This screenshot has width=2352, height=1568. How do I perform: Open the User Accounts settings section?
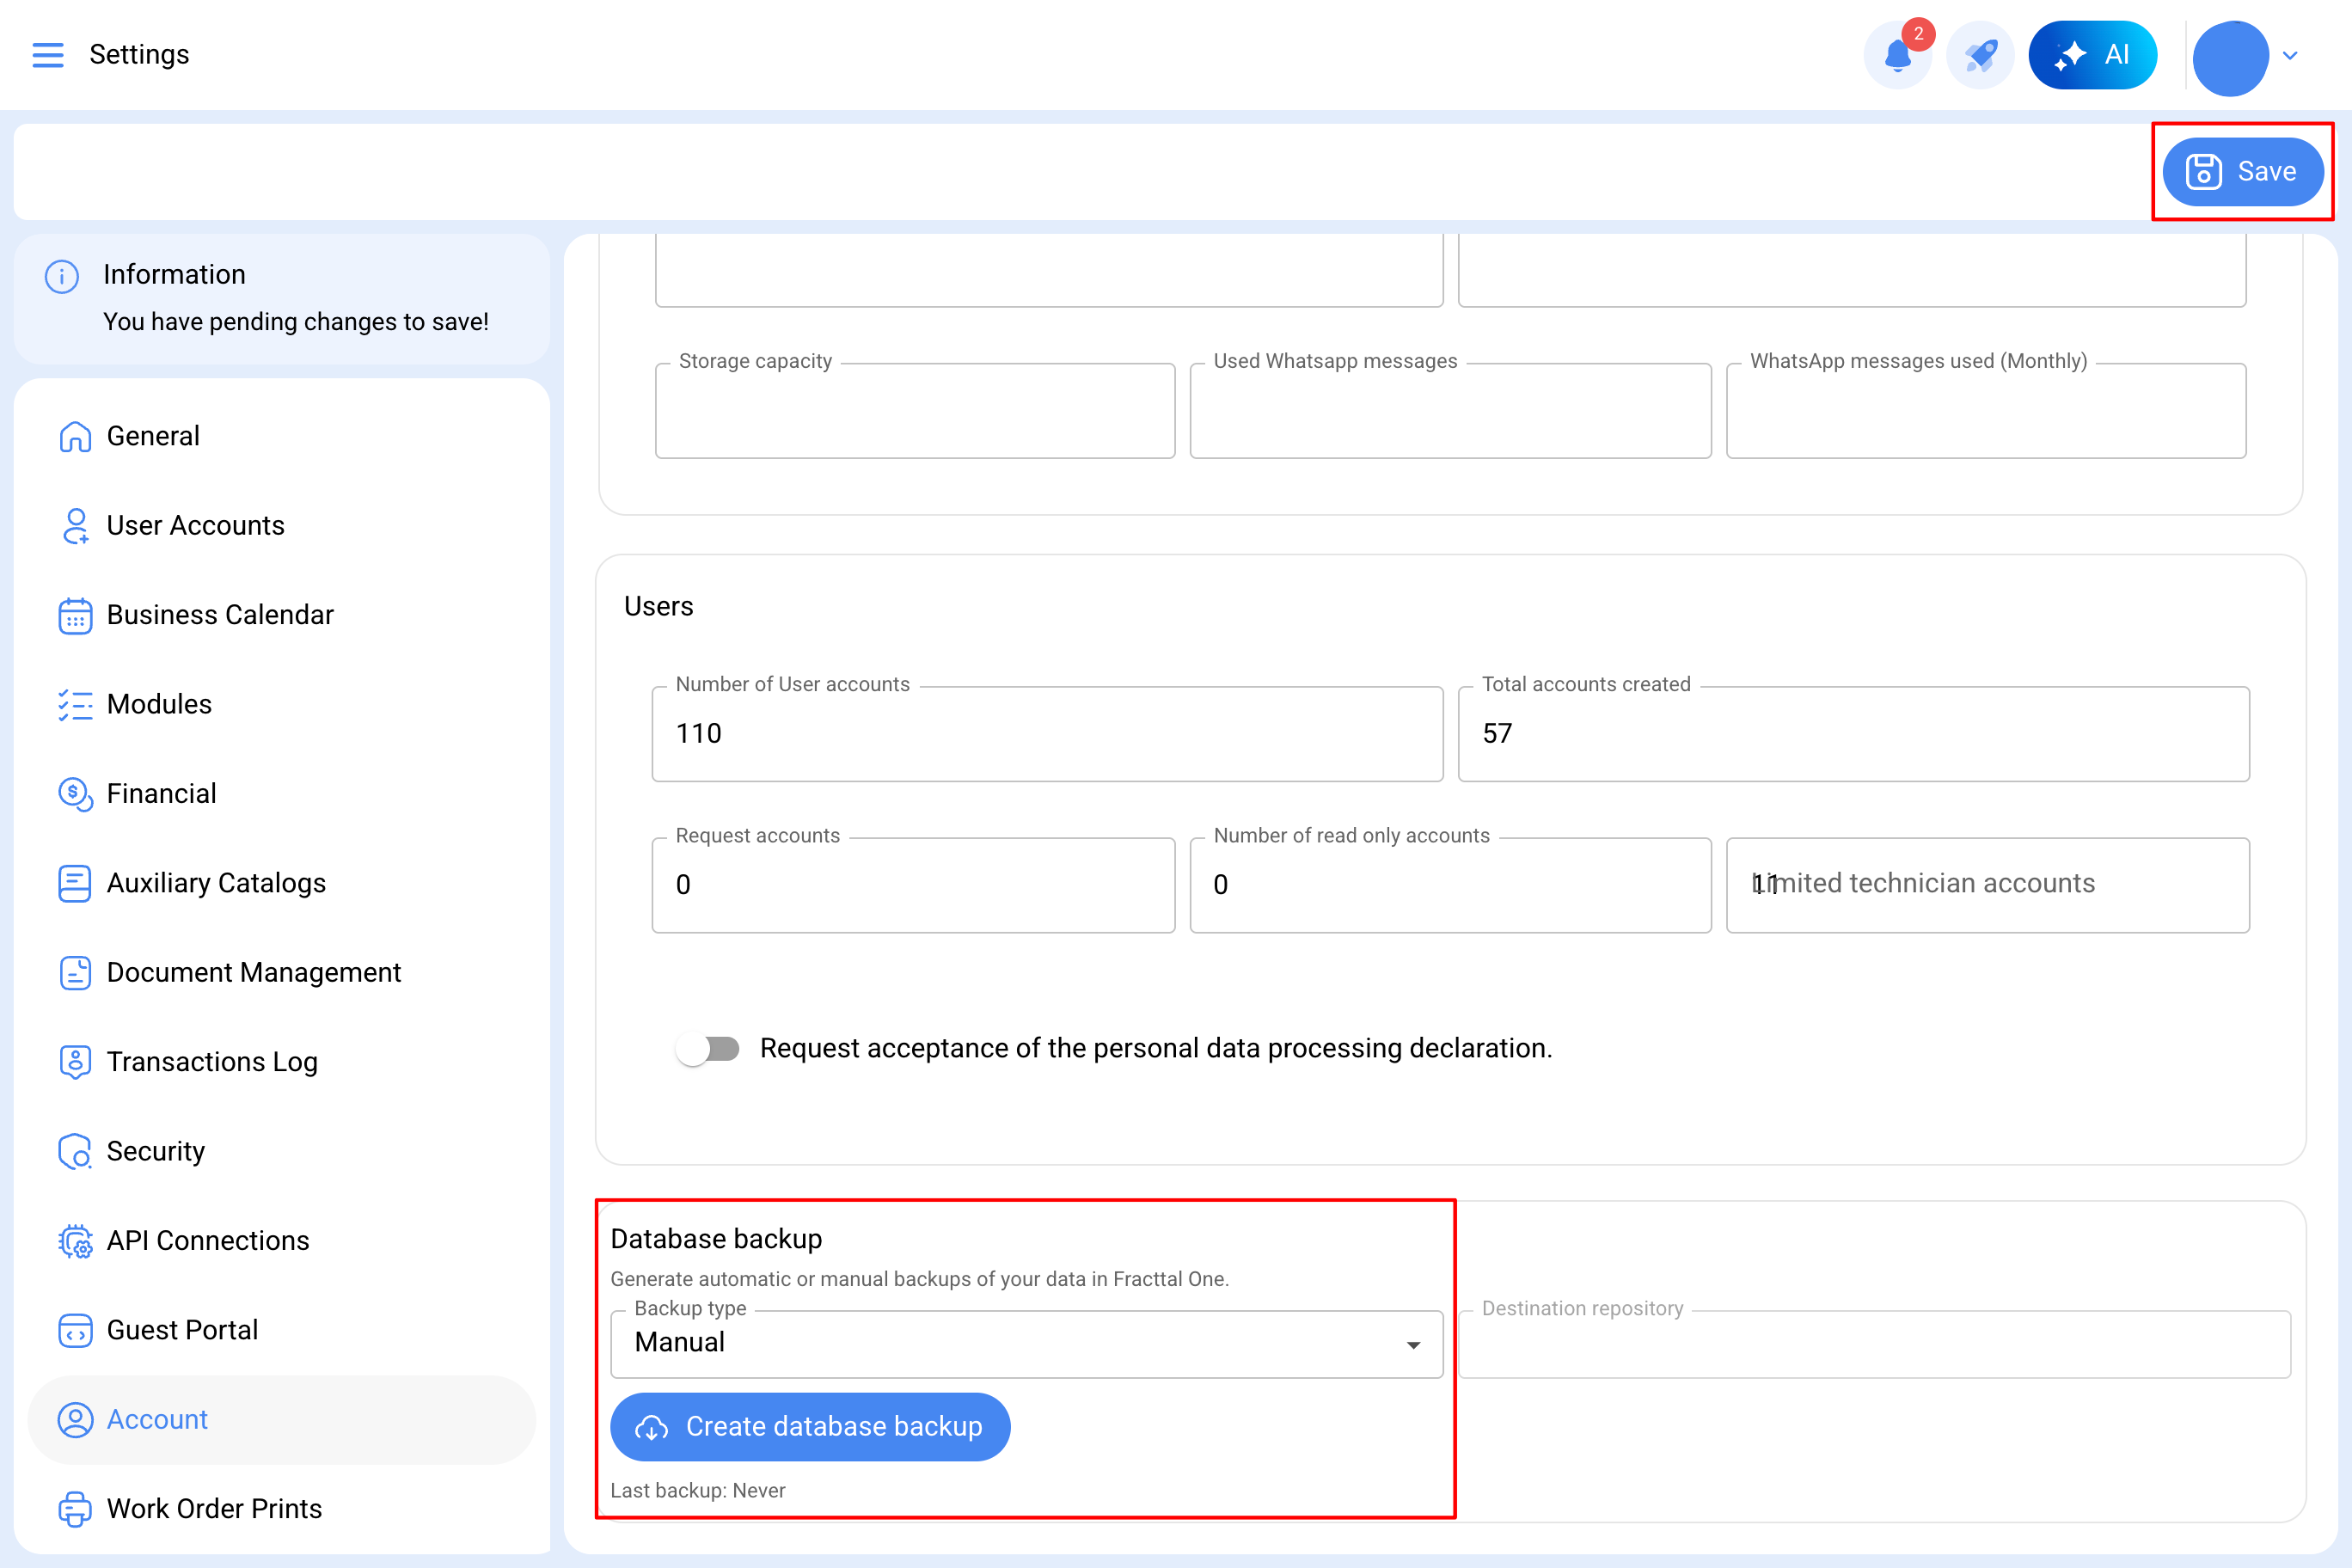coord(195,525)
